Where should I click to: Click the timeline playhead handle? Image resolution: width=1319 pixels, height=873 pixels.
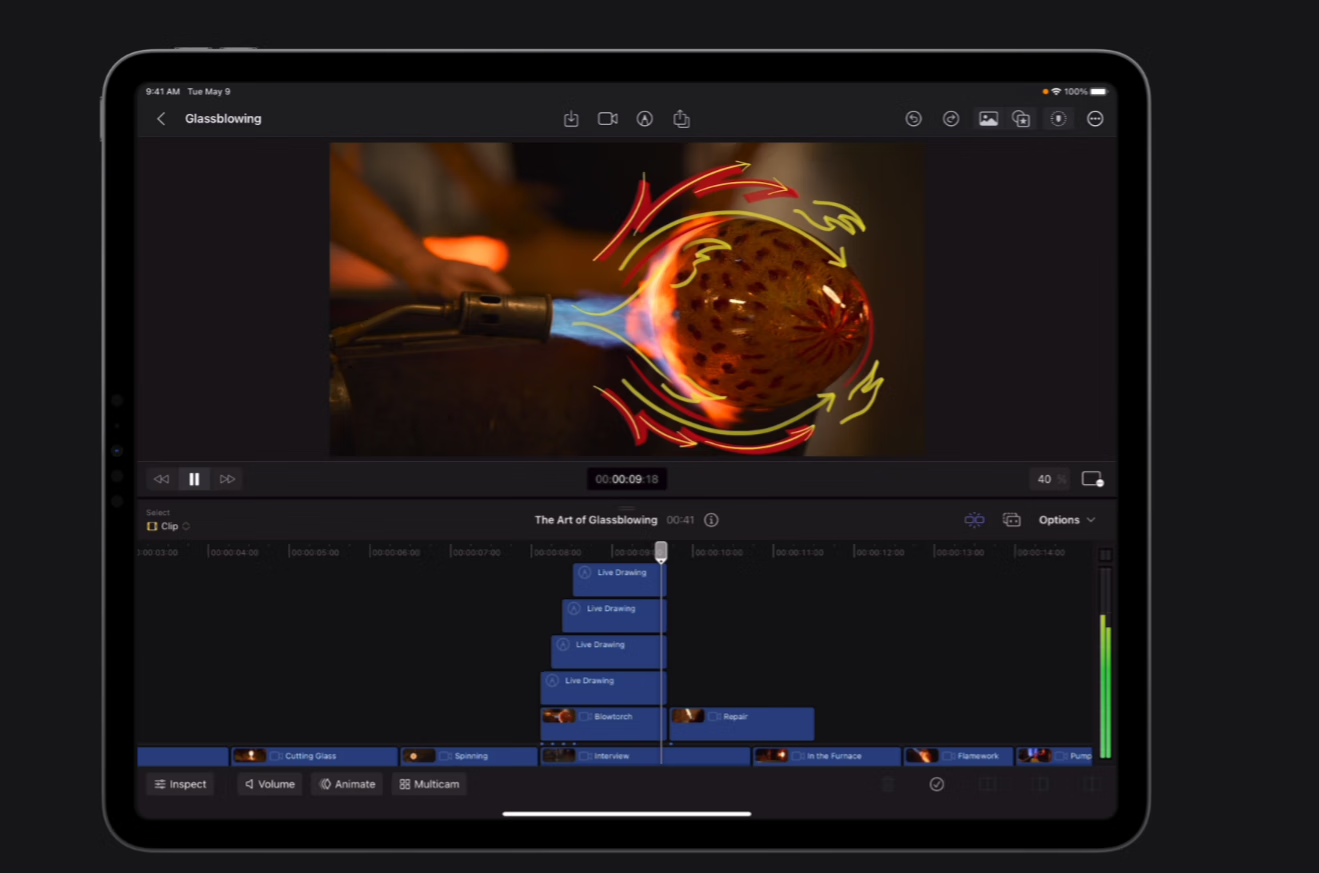point(661,551)
